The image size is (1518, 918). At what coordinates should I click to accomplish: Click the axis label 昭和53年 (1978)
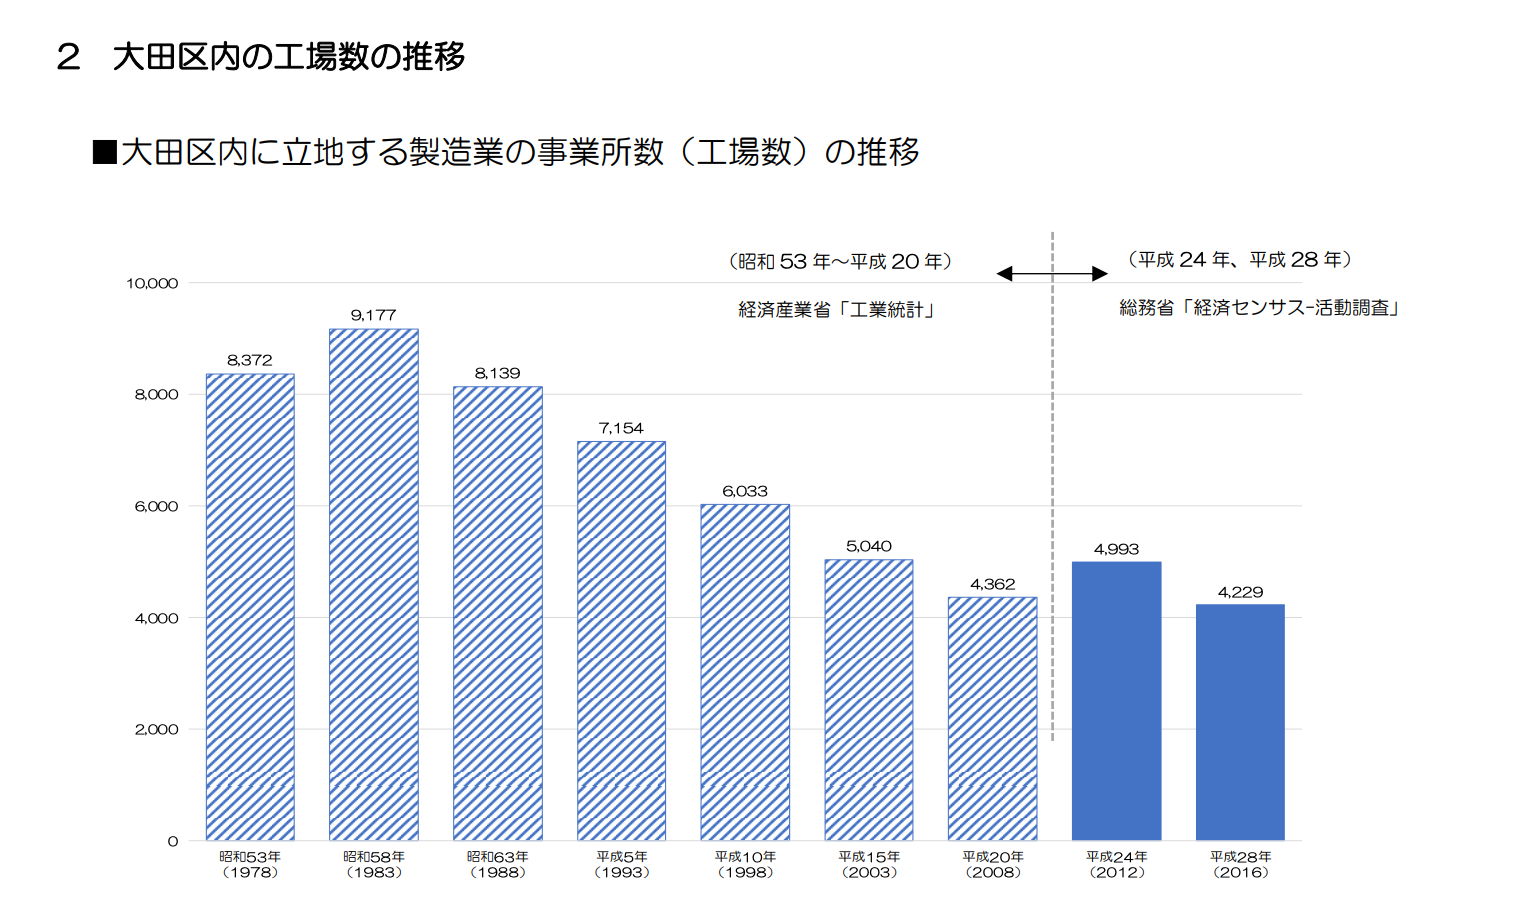pyautogui.click(x=250, y=865)
